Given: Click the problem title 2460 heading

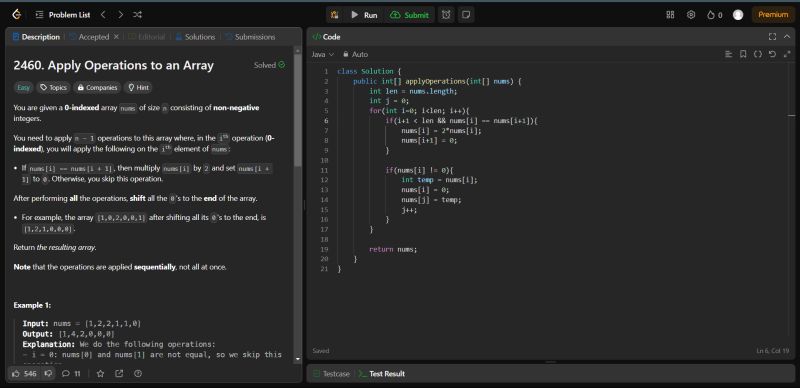Looking at the screenshot, I should point(113,65).
